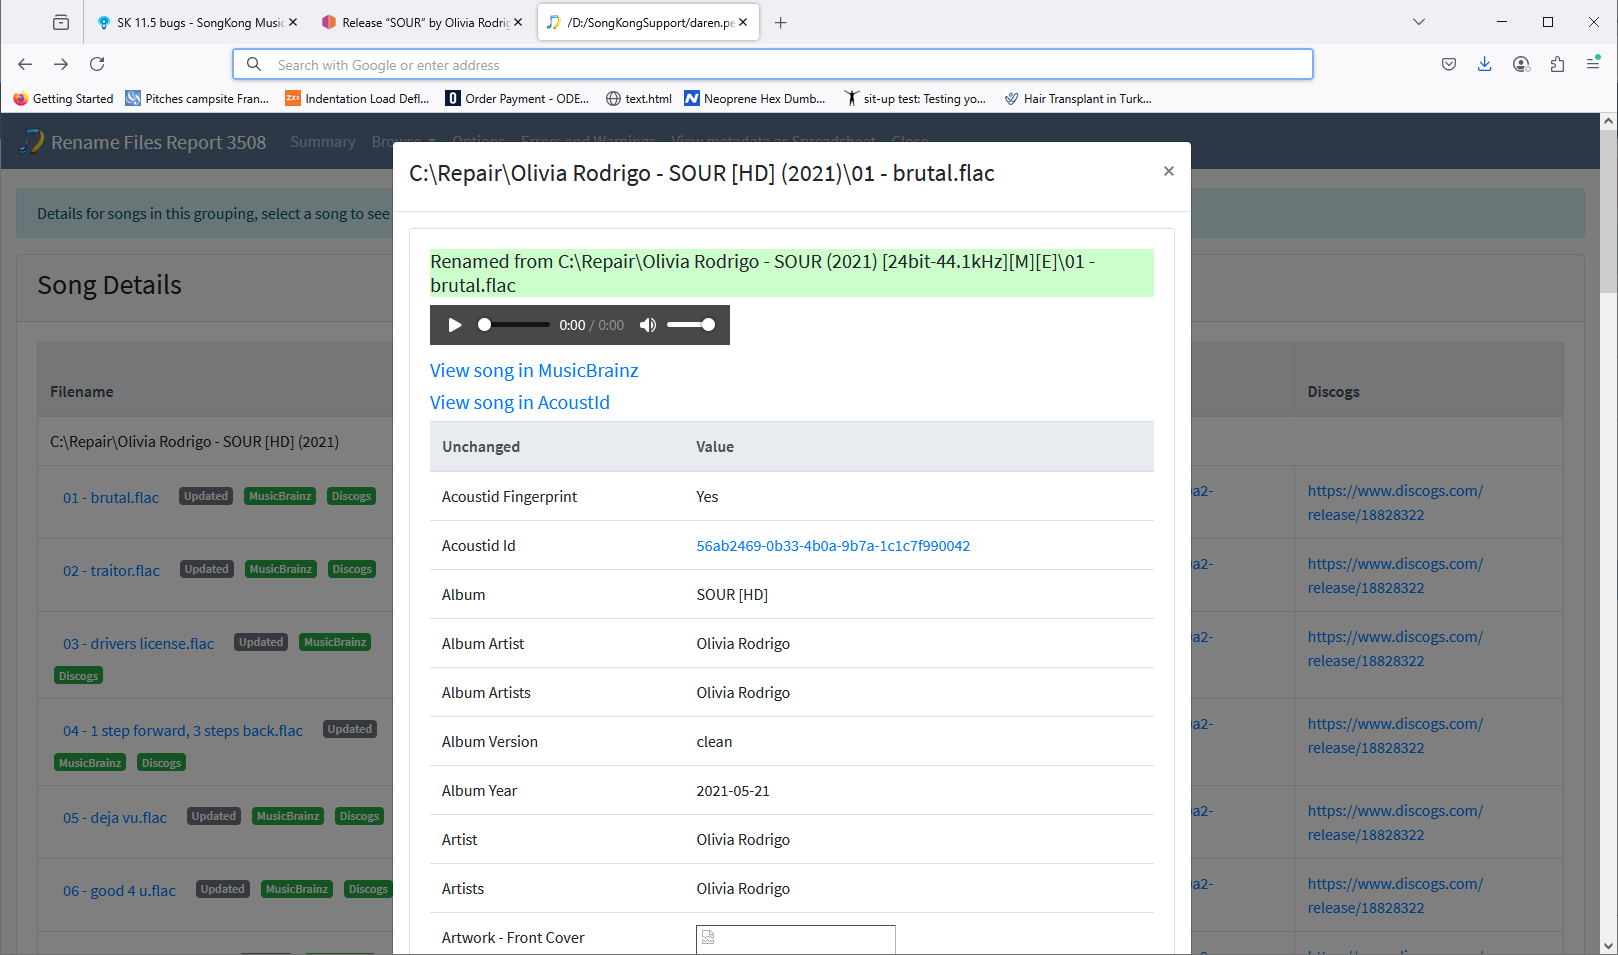Open View song in MusicBrainz link

pyautogui.click(x=534, y=370)
